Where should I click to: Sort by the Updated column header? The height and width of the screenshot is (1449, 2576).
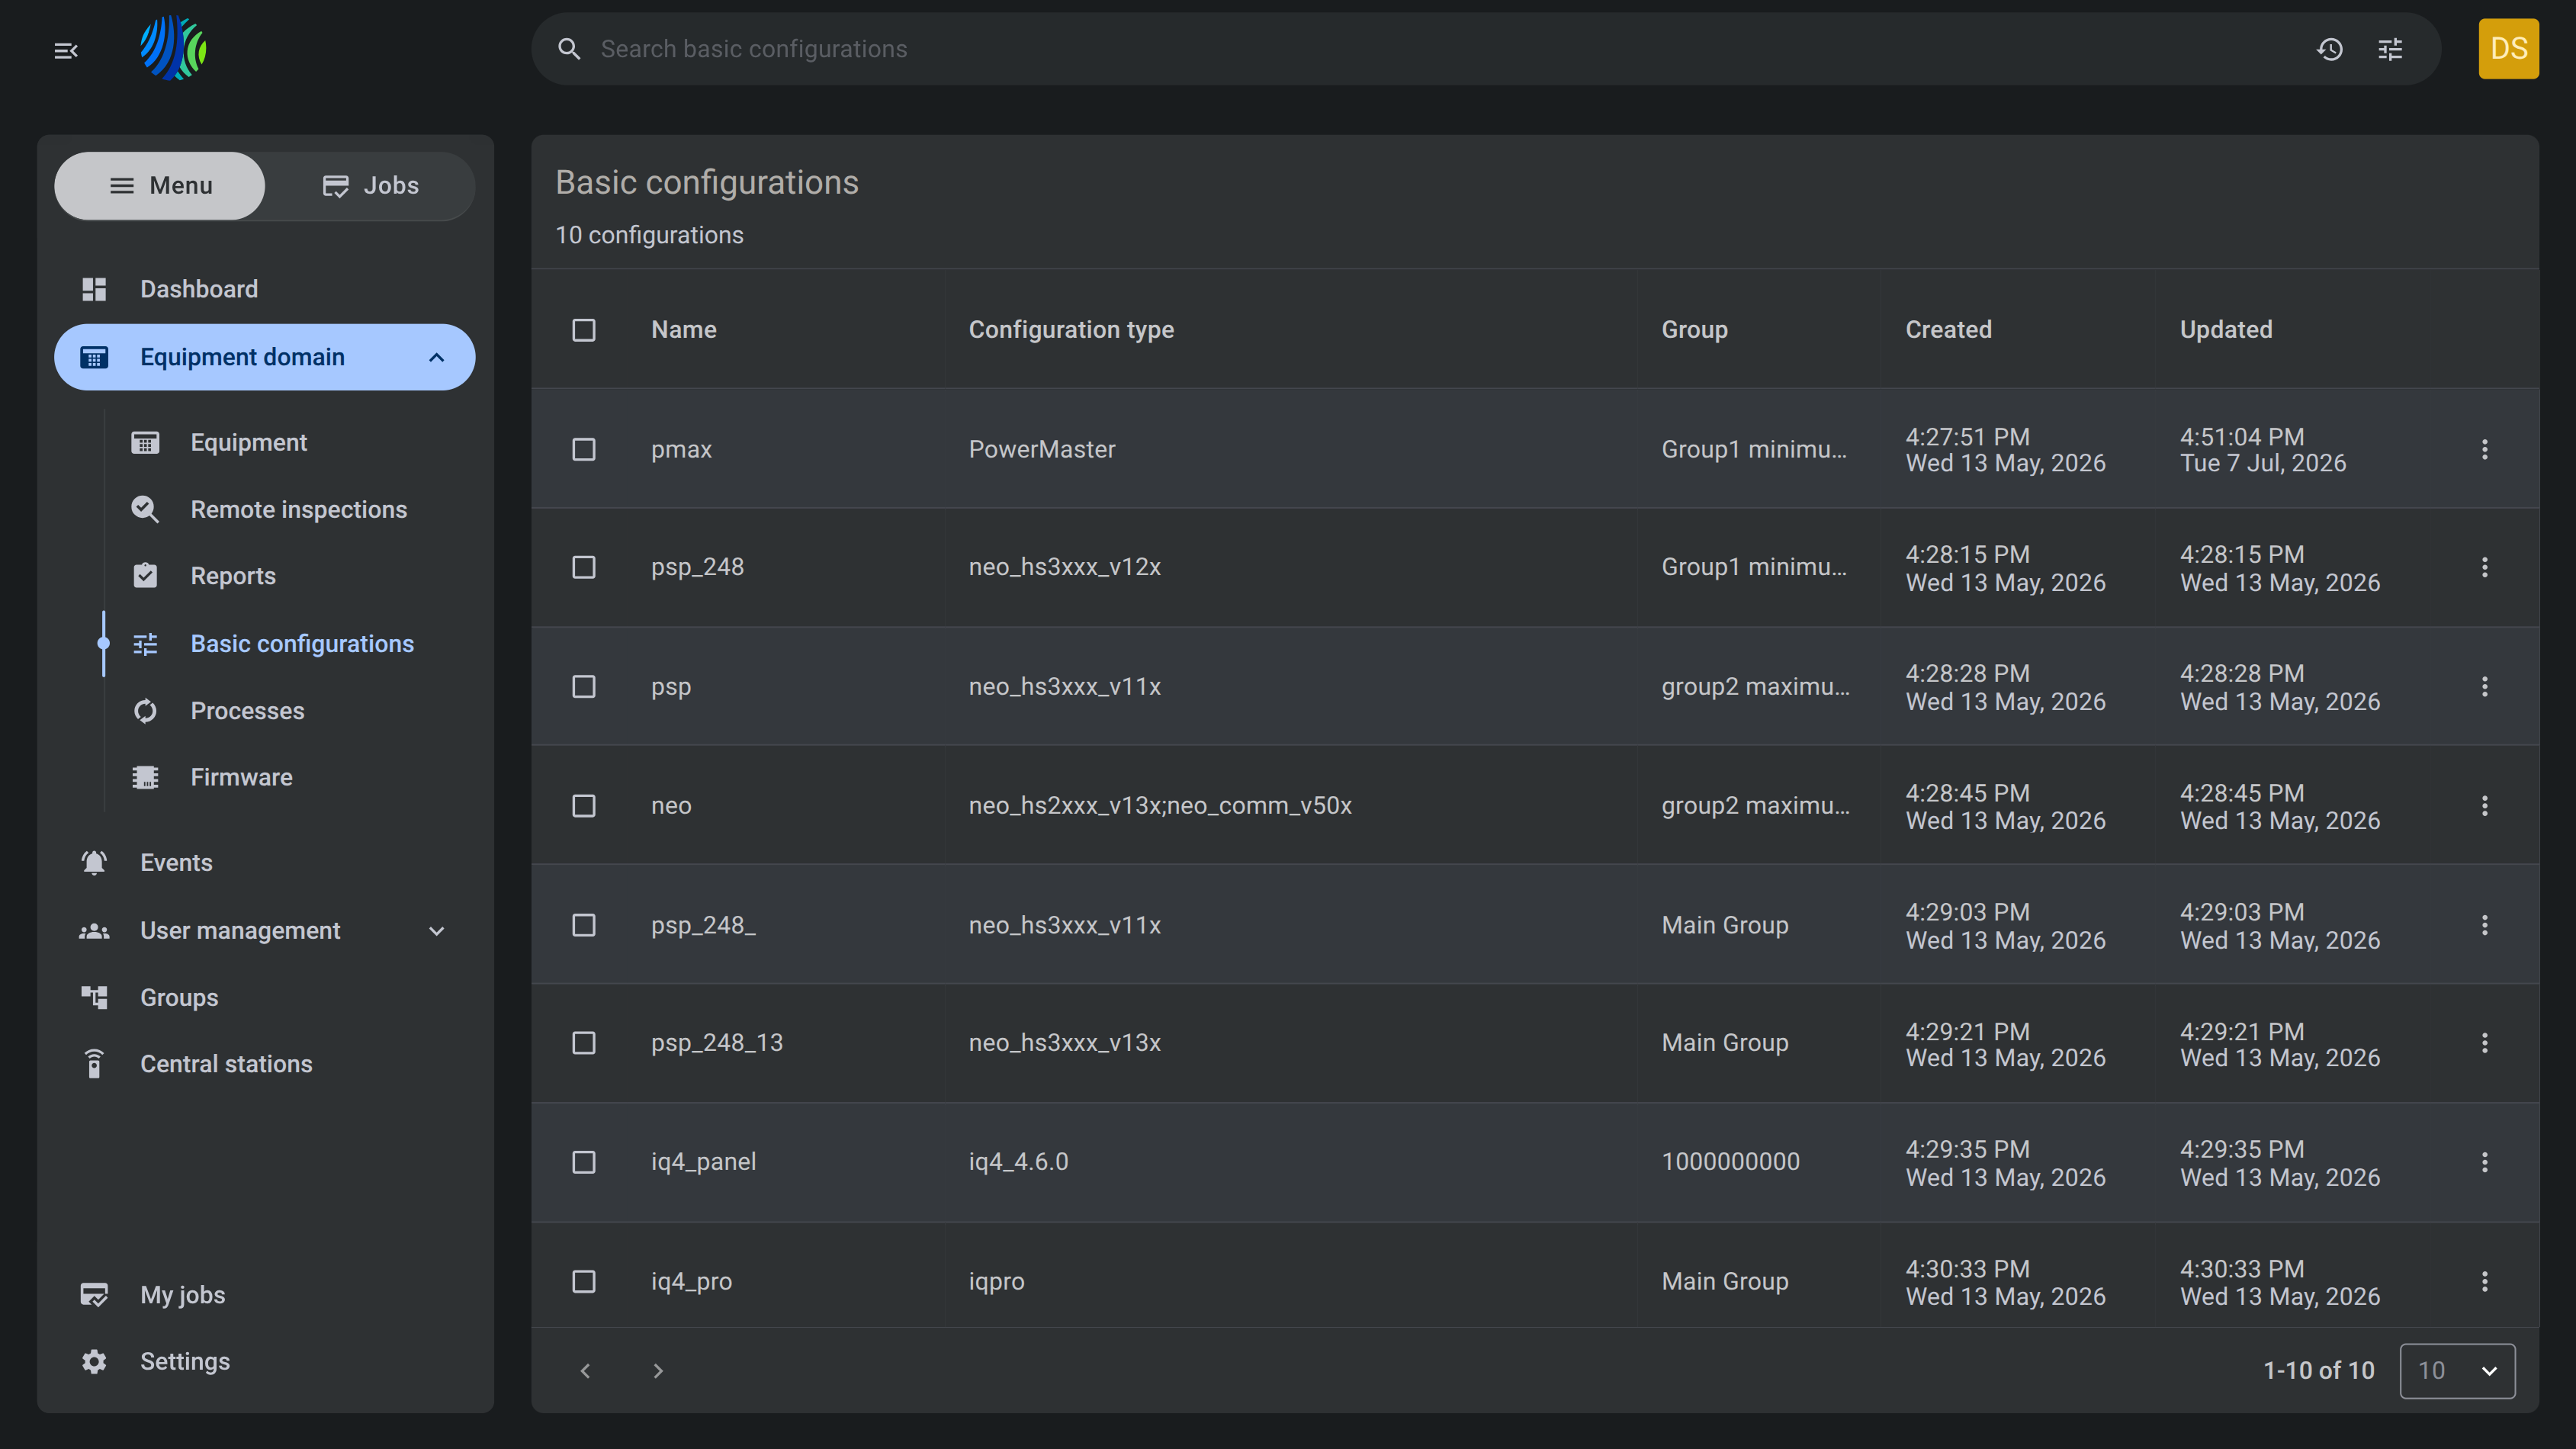coord(2226,330)
